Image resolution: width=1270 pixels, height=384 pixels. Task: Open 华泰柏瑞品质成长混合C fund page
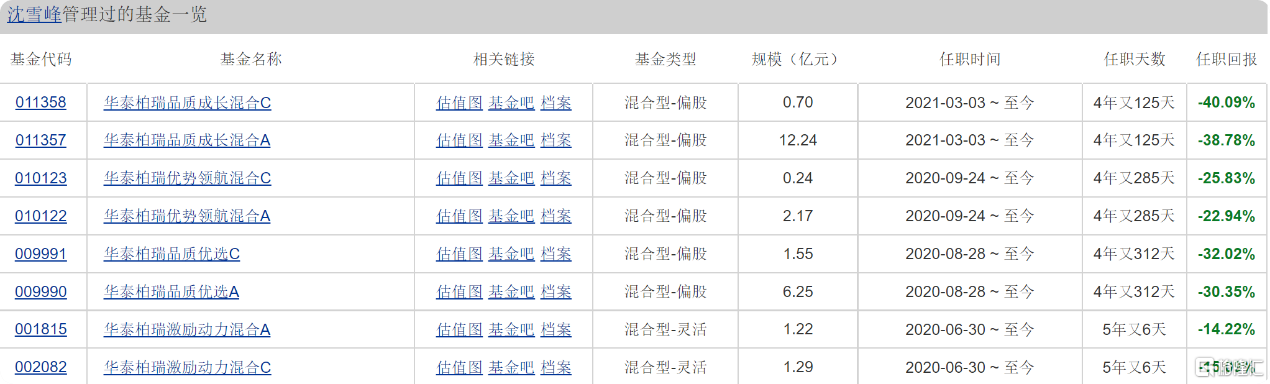pyautogui.click(x=187, y=102)
